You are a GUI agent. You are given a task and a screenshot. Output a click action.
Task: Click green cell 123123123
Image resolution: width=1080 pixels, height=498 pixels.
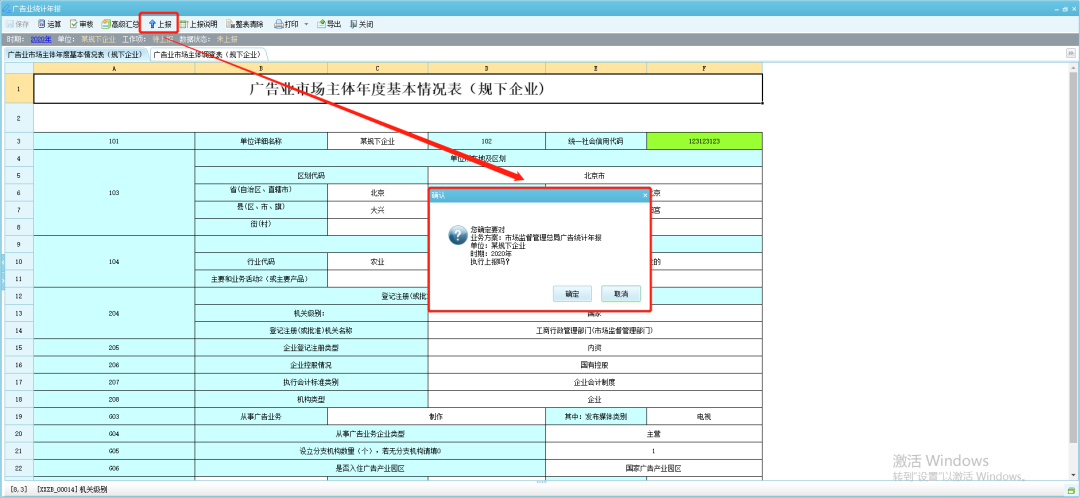[704, 141]
